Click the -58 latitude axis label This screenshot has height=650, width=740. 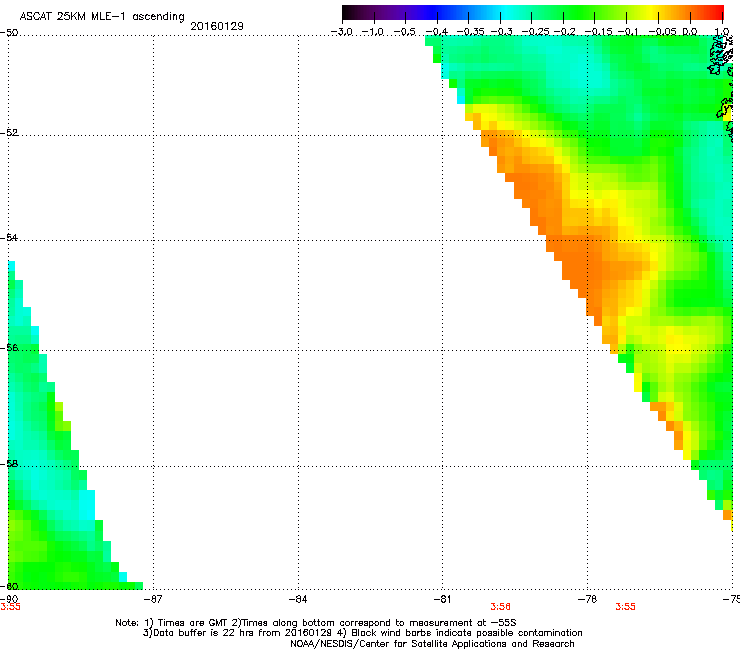pyautogui.click(x=9, y=464)
